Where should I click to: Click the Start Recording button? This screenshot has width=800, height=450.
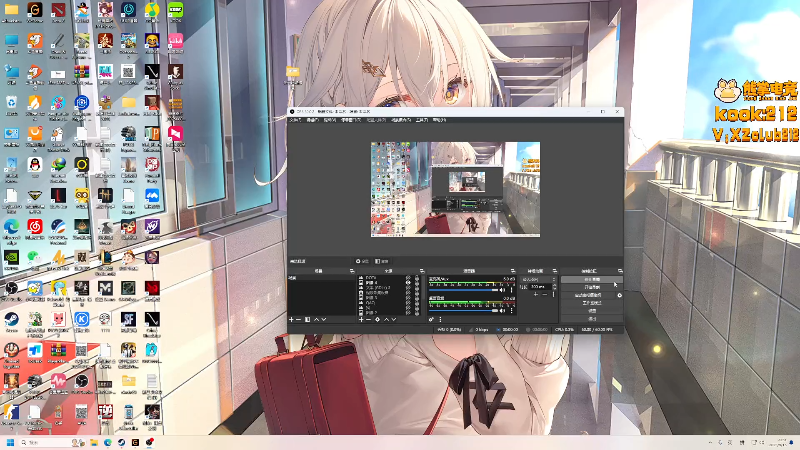[x=592, y=287]
